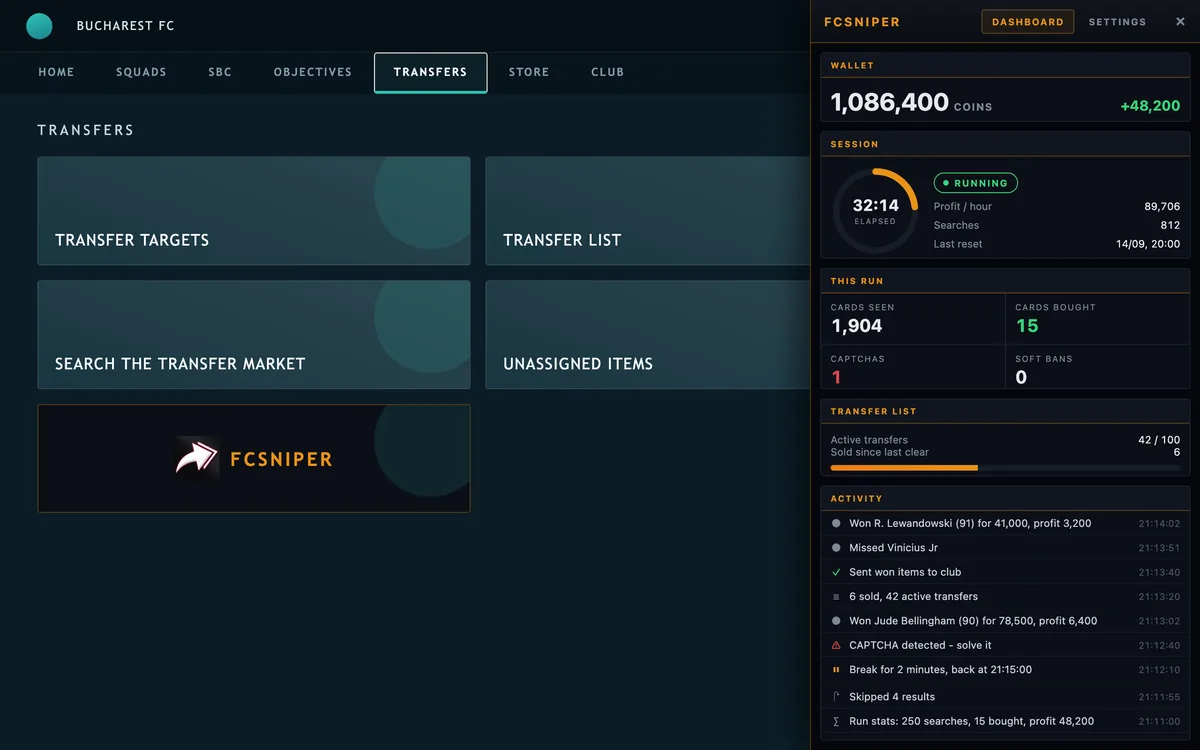Click the Missed Vinicius Jr activity text

(893, 548)
